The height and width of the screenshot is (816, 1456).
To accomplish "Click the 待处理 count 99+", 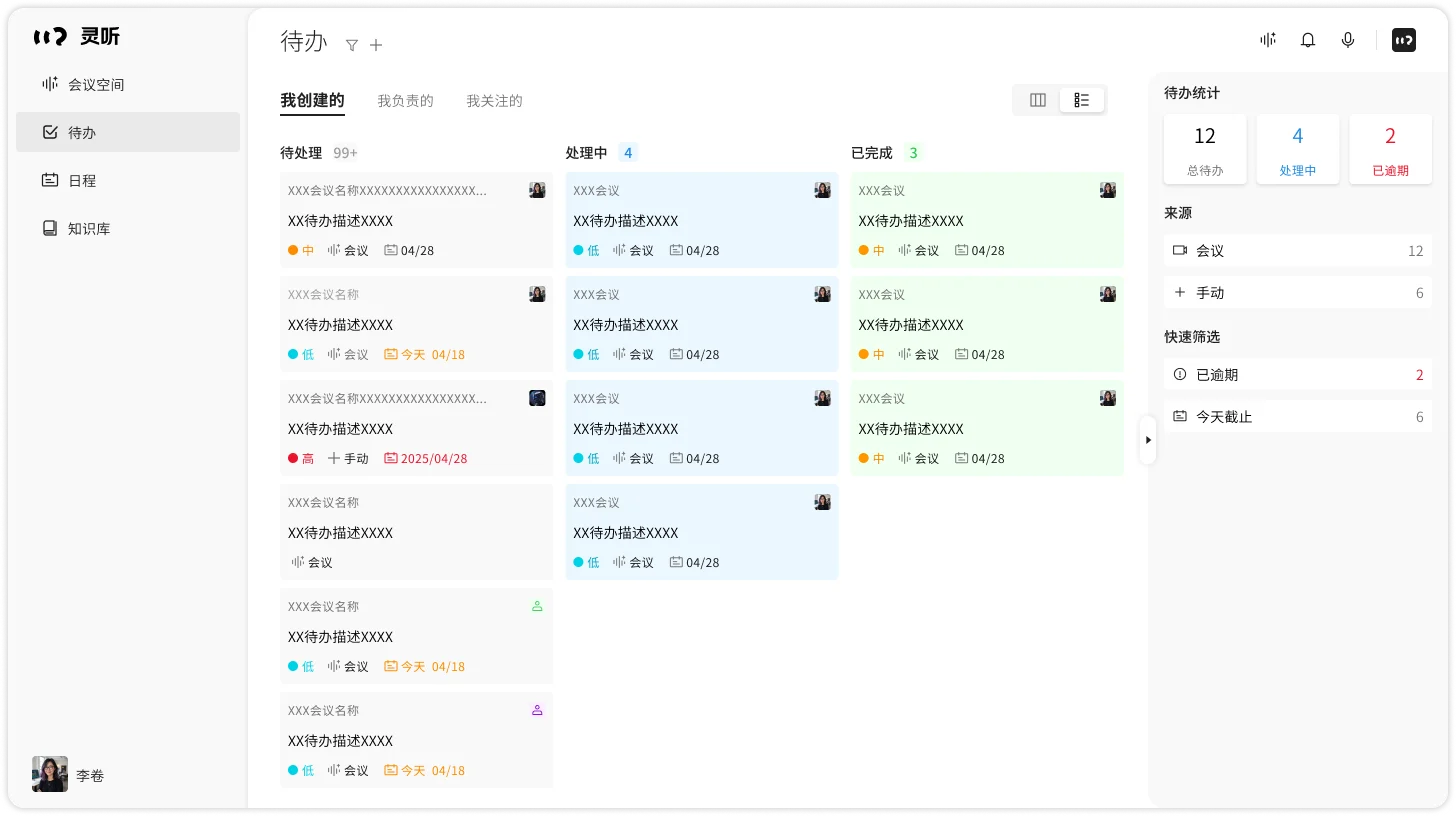I will point(345,153).
